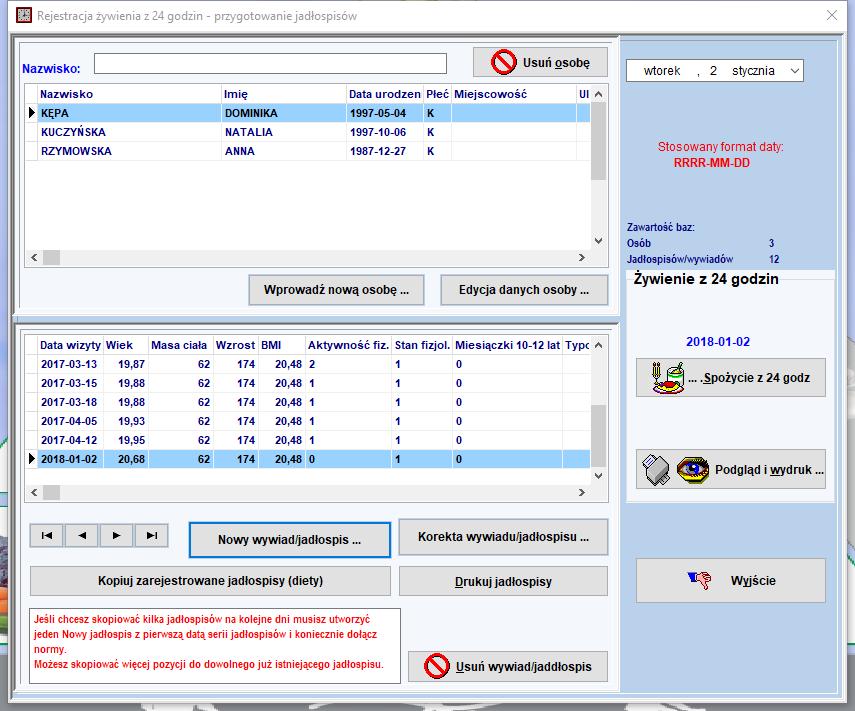Click the Nazwisko search input field
The width and height of the screenshot is (855, 711).
coord(270,63)
